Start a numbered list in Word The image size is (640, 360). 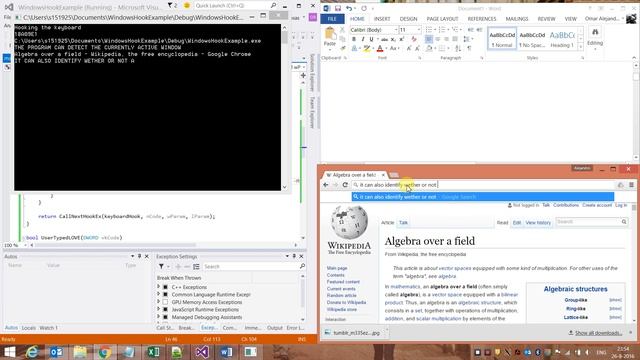pyautogui.click(x=442, y=30)
